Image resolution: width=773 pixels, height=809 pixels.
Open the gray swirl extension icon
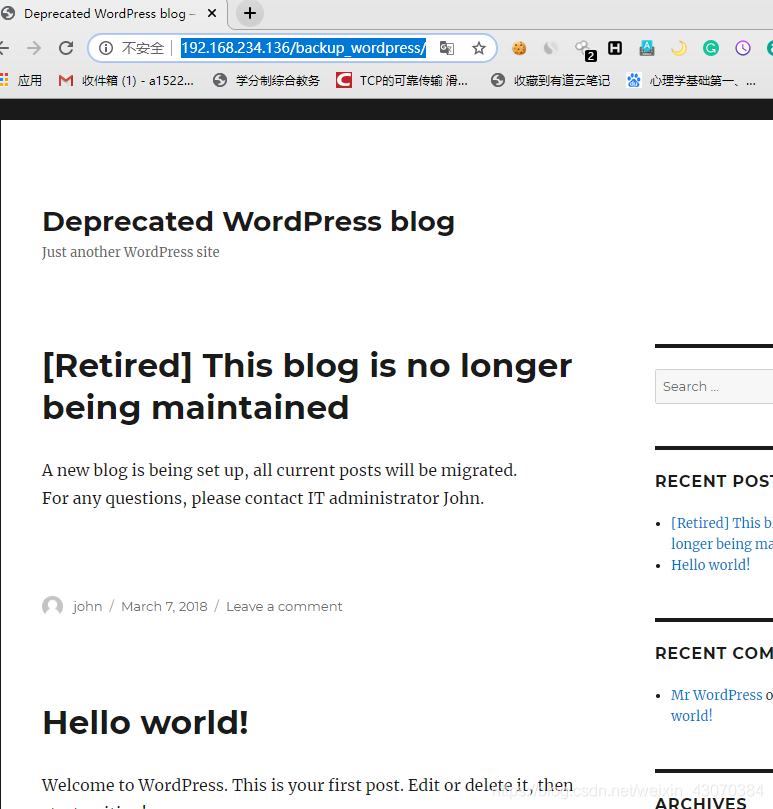[551, 48]
